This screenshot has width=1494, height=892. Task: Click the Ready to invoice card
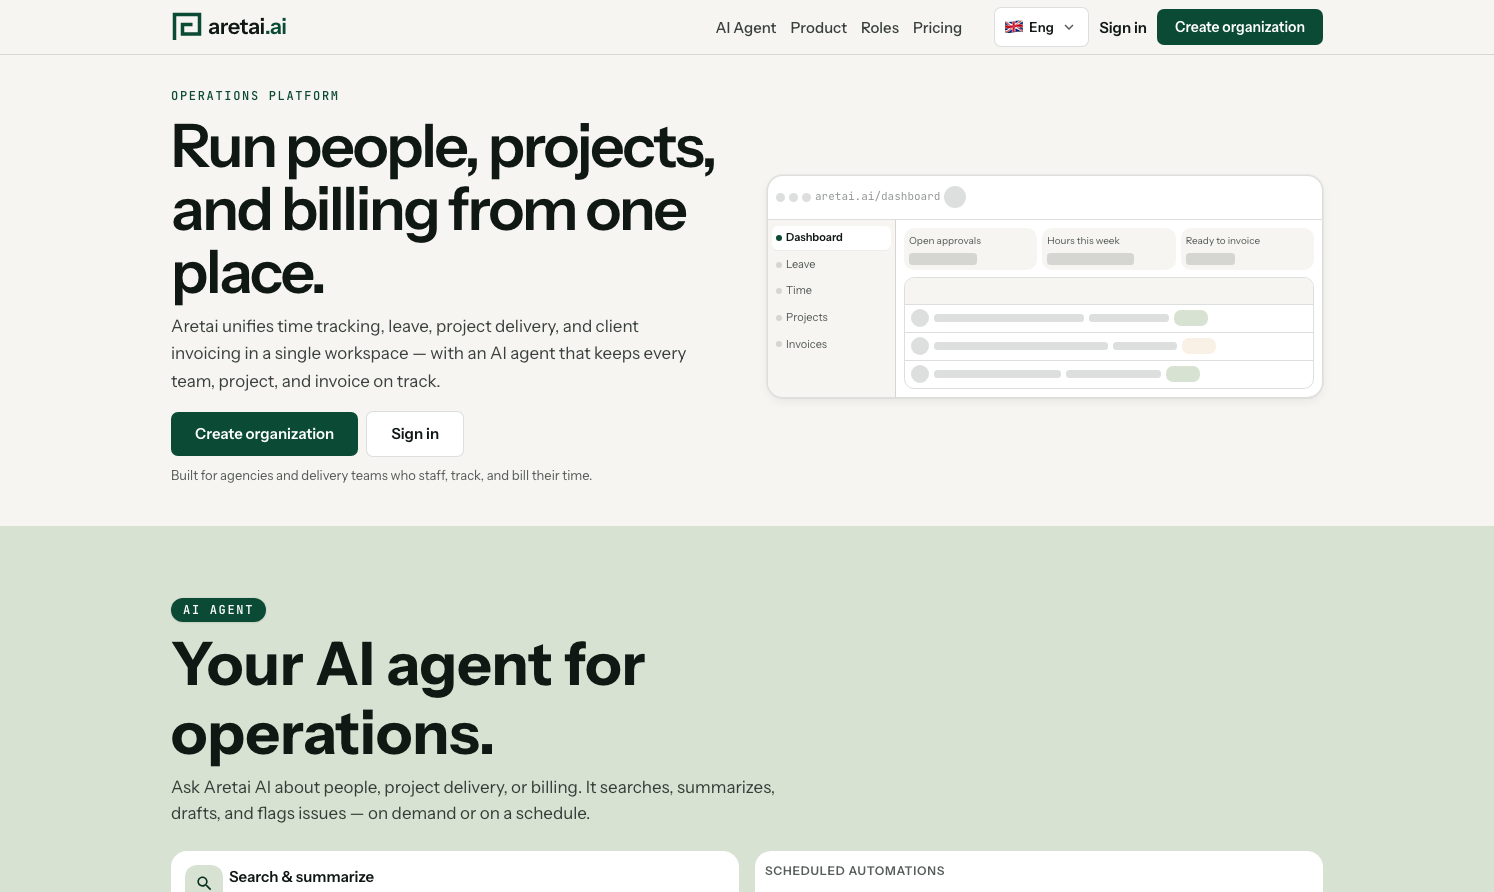coord(1247,249)
